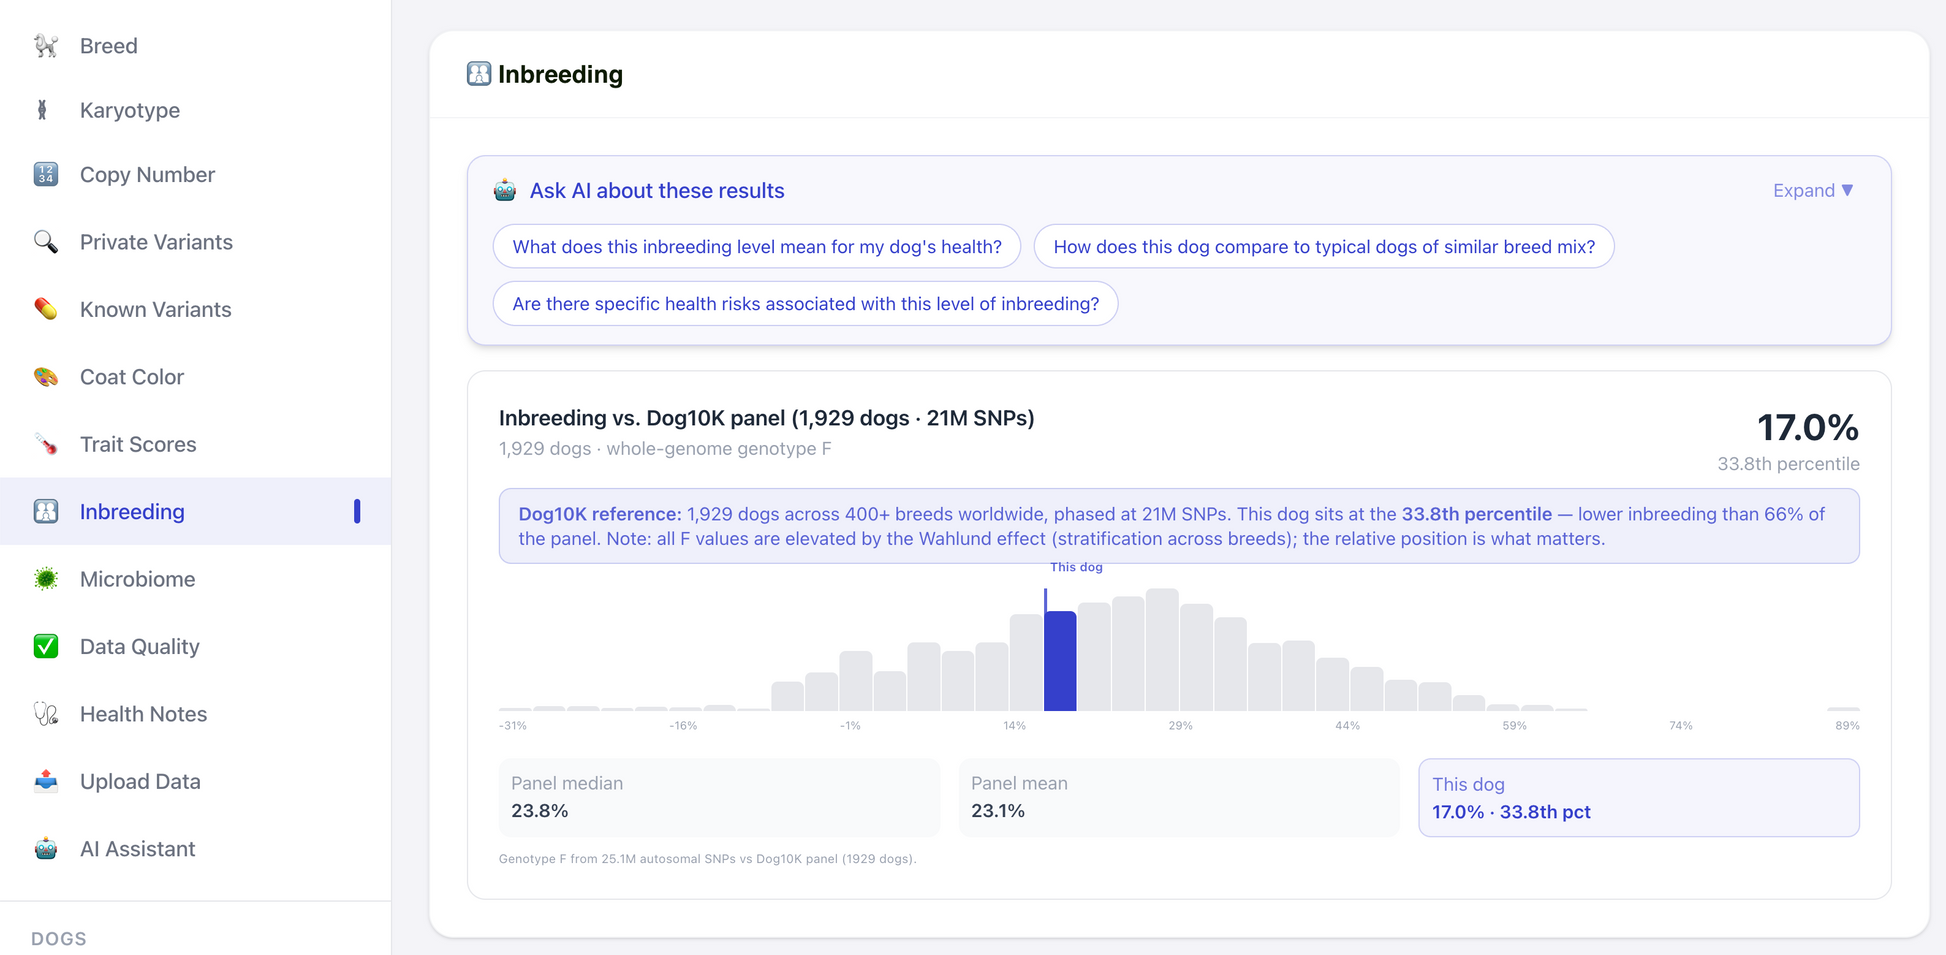1946x955 pixels.
Task: Open Karyotype via its chromosome icon
Action: pyautogui.click(x=43, y=110)
